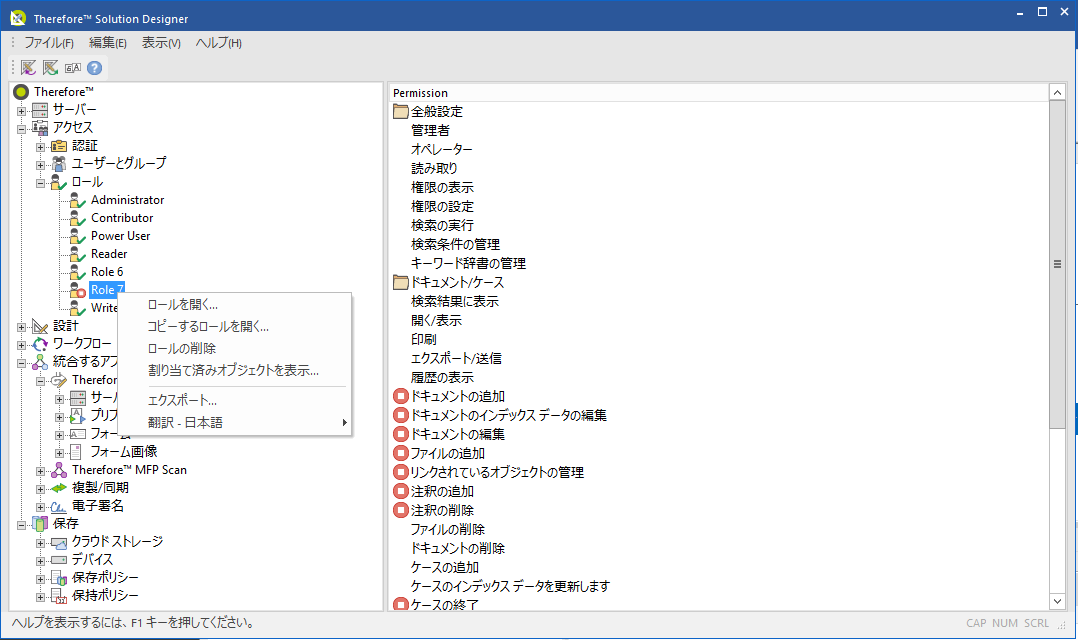This screenshot has height=640, width=1078.
Task: Toggle deny marker for ケースの終了
Action: [x=401, y=605]
